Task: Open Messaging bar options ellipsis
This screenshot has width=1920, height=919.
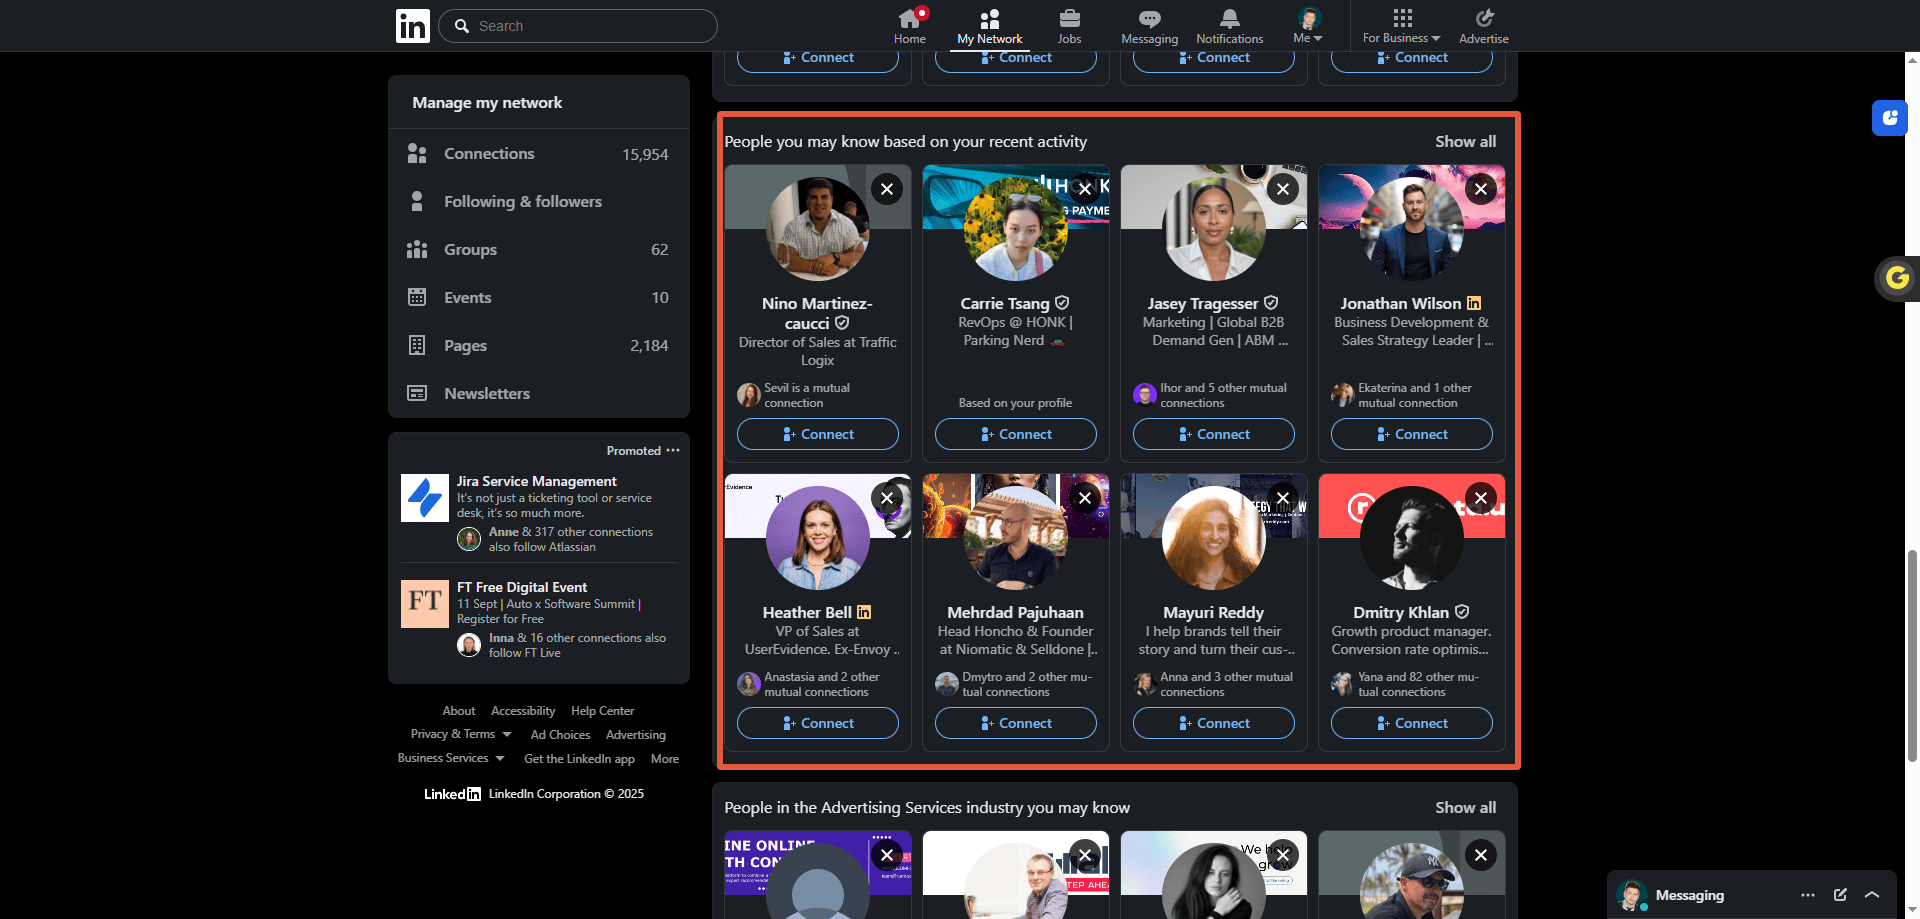Action: point(1808,895)
